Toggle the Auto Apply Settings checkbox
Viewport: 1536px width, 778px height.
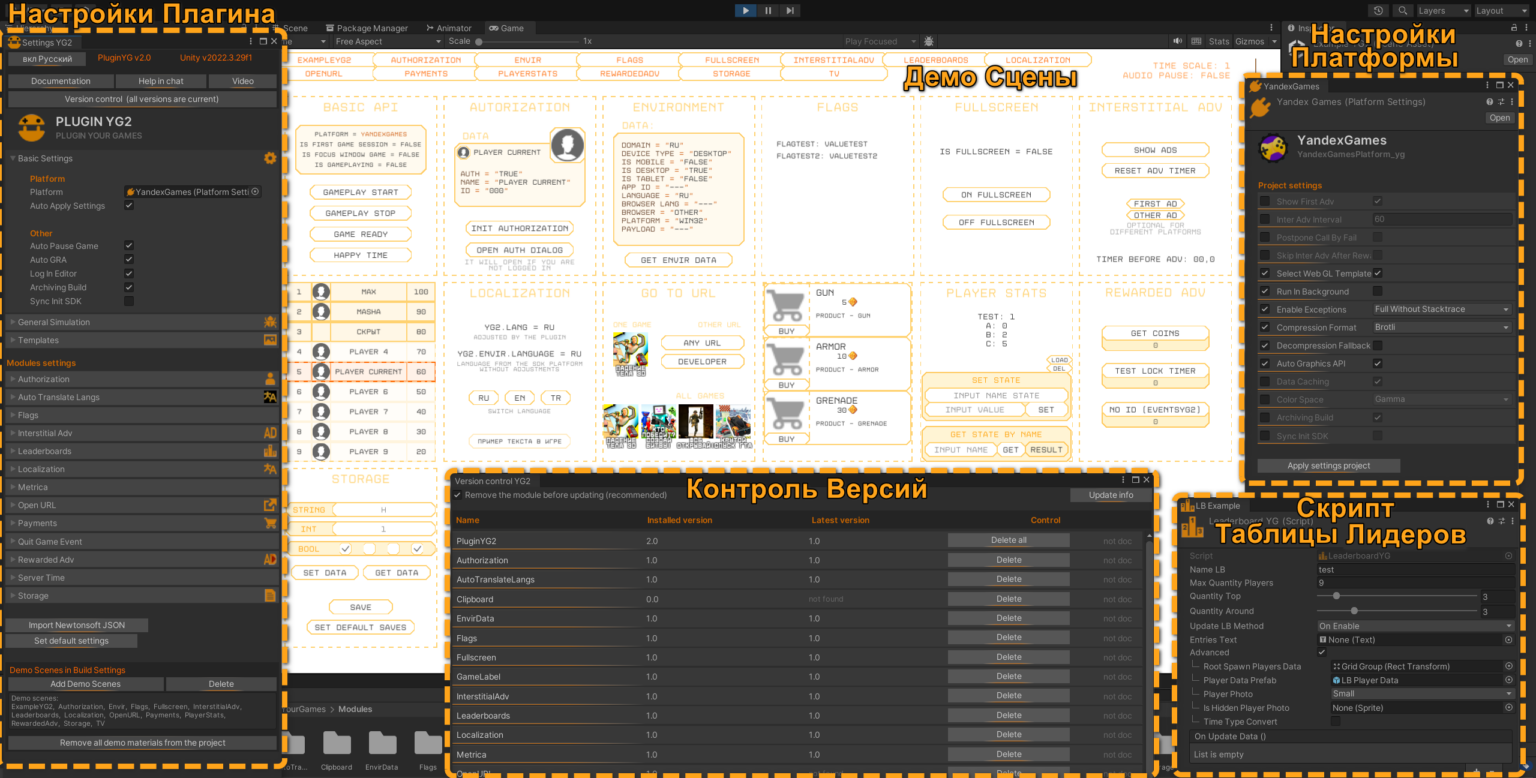pyautogui.click(x=129, y=206)
